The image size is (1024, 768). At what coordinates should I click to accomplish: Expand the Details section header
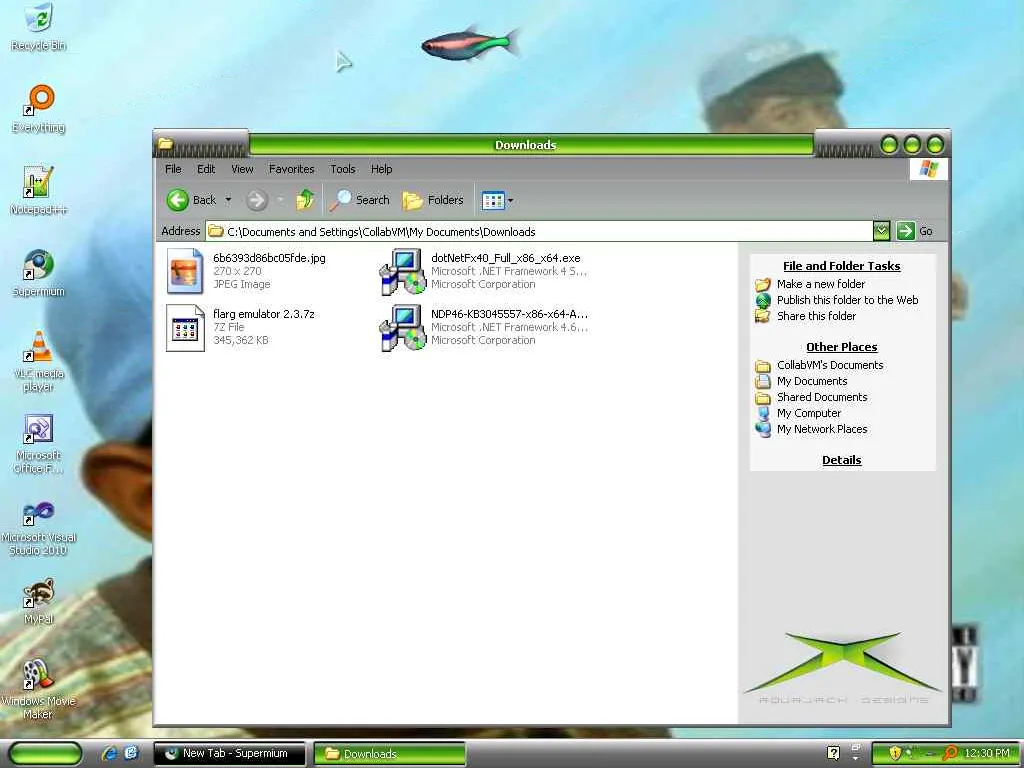point(841,460)
